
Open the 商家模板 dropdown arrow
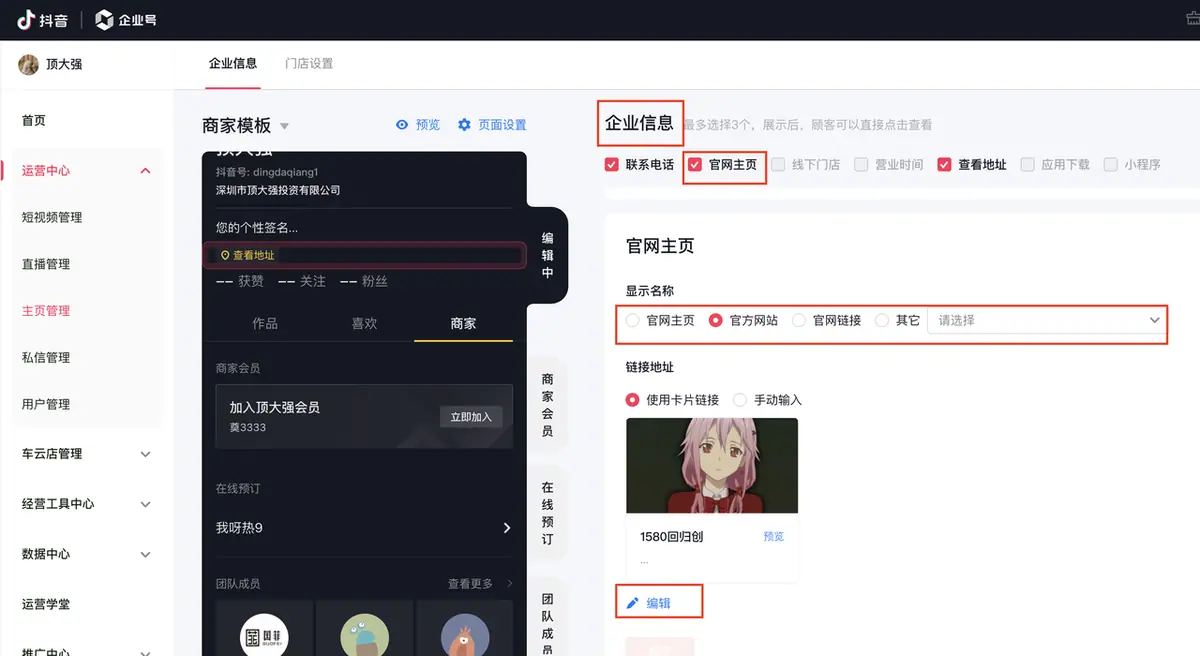(284, 126)
